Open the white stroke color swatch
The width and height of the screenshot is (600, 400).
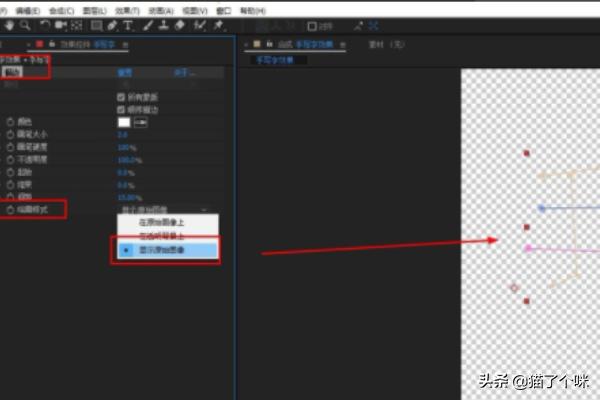tap(124, 122)
